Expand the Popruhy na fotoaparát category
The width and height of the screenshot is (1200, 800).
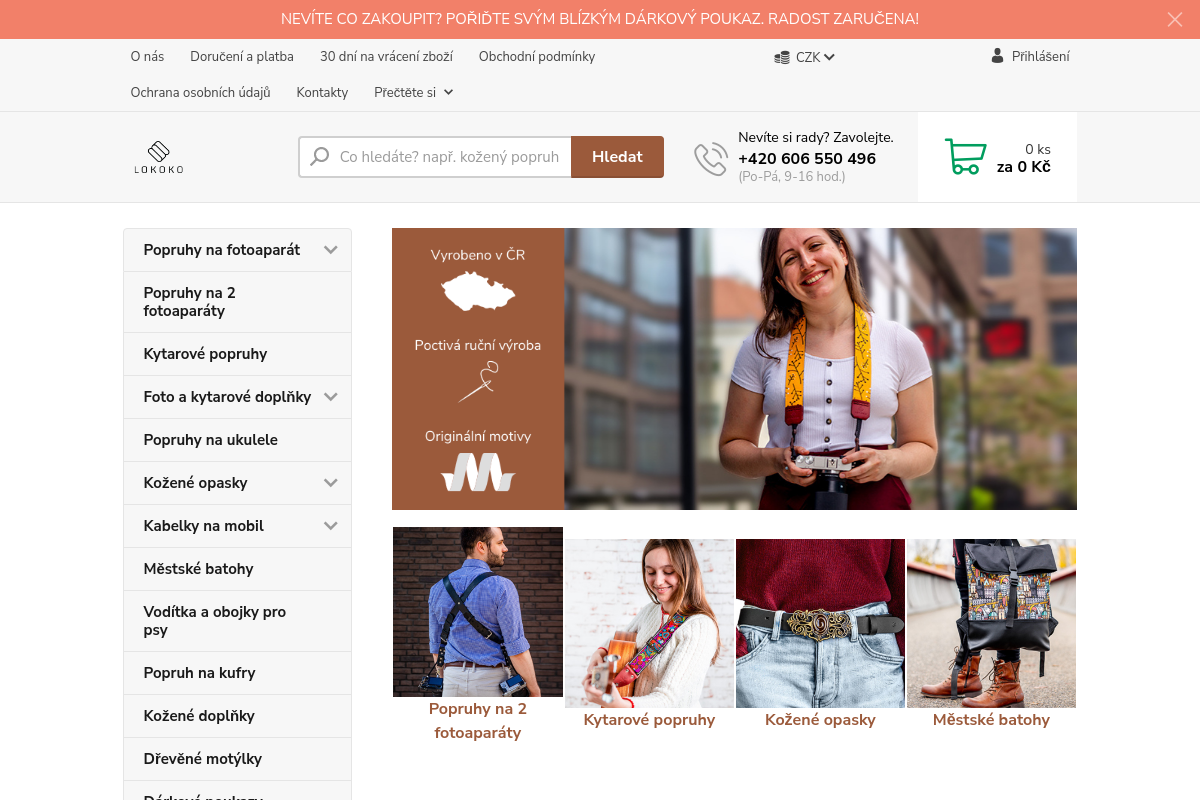pyautogui.click(x=331, y=250)
